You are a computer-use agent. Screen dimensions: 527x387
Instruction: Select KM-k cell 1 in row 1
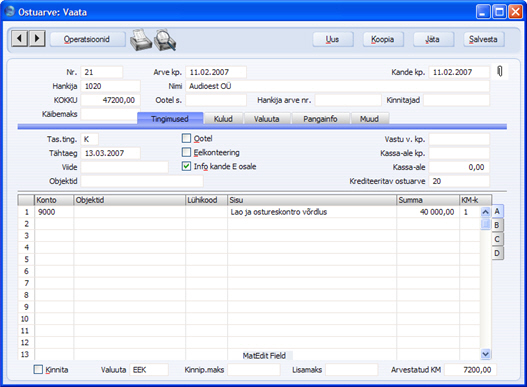pyautogui.click(x=470, y=212)
